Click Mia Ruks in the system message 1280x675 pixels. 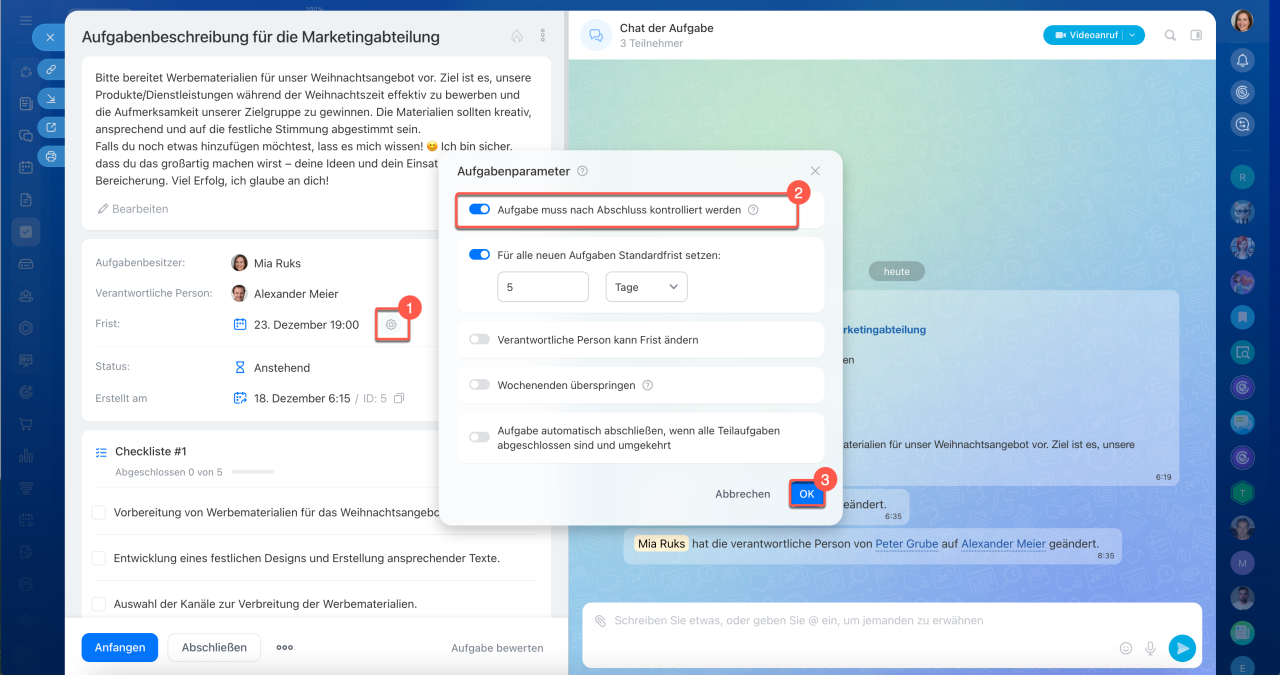(x=660, y=544)
